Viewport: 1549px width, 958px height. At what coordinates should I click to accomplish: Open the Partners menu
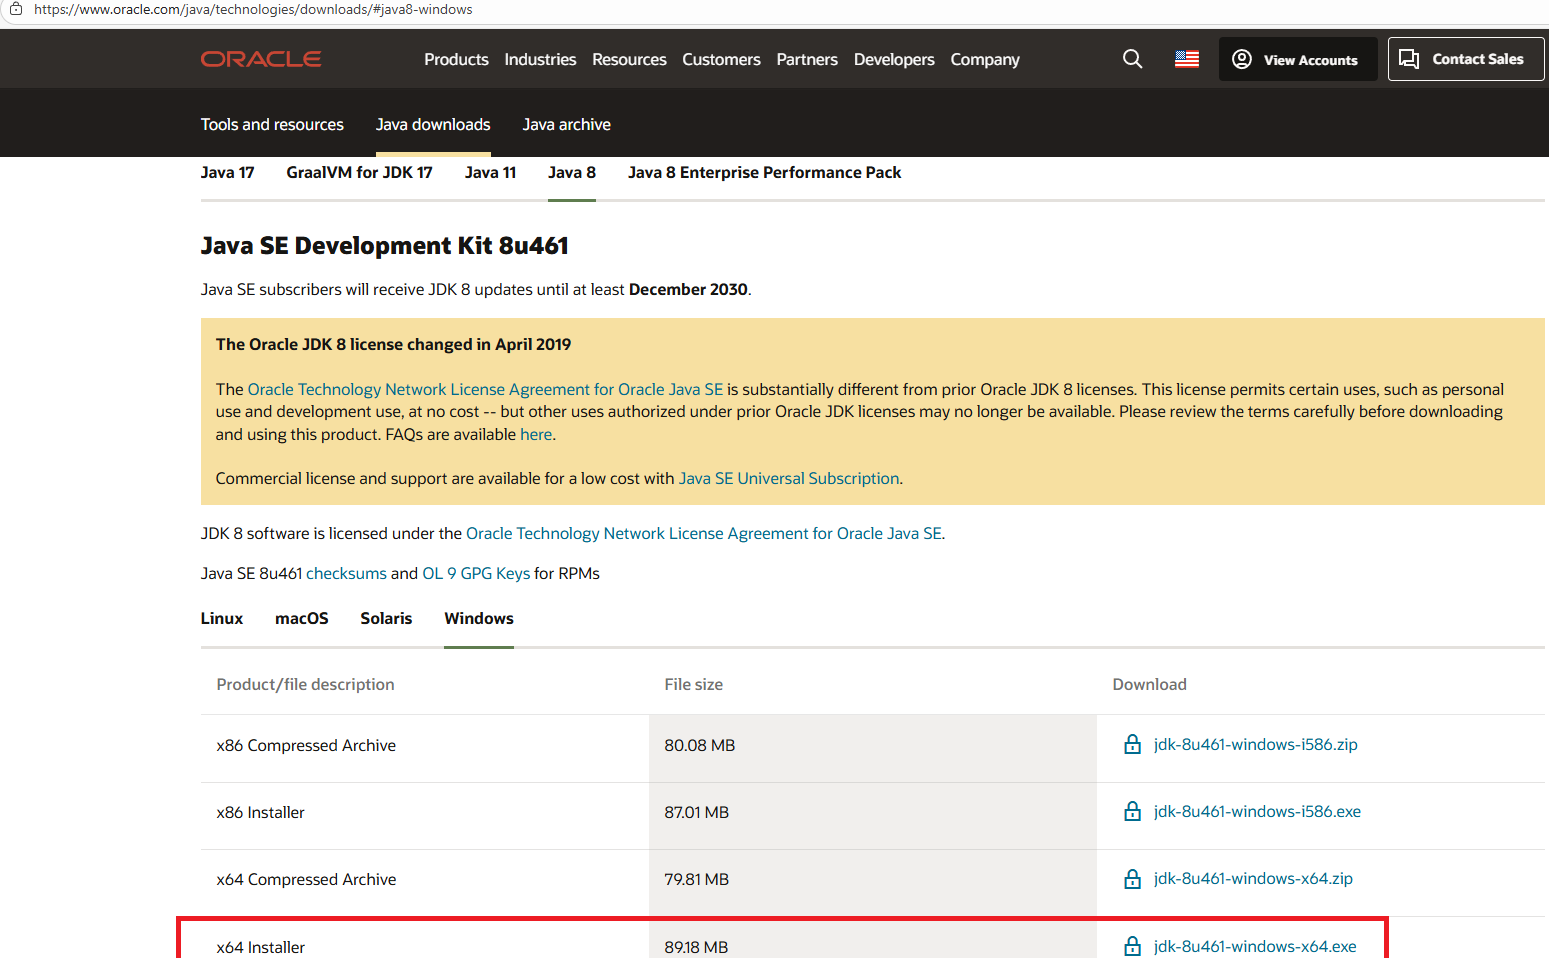point(807,59)
